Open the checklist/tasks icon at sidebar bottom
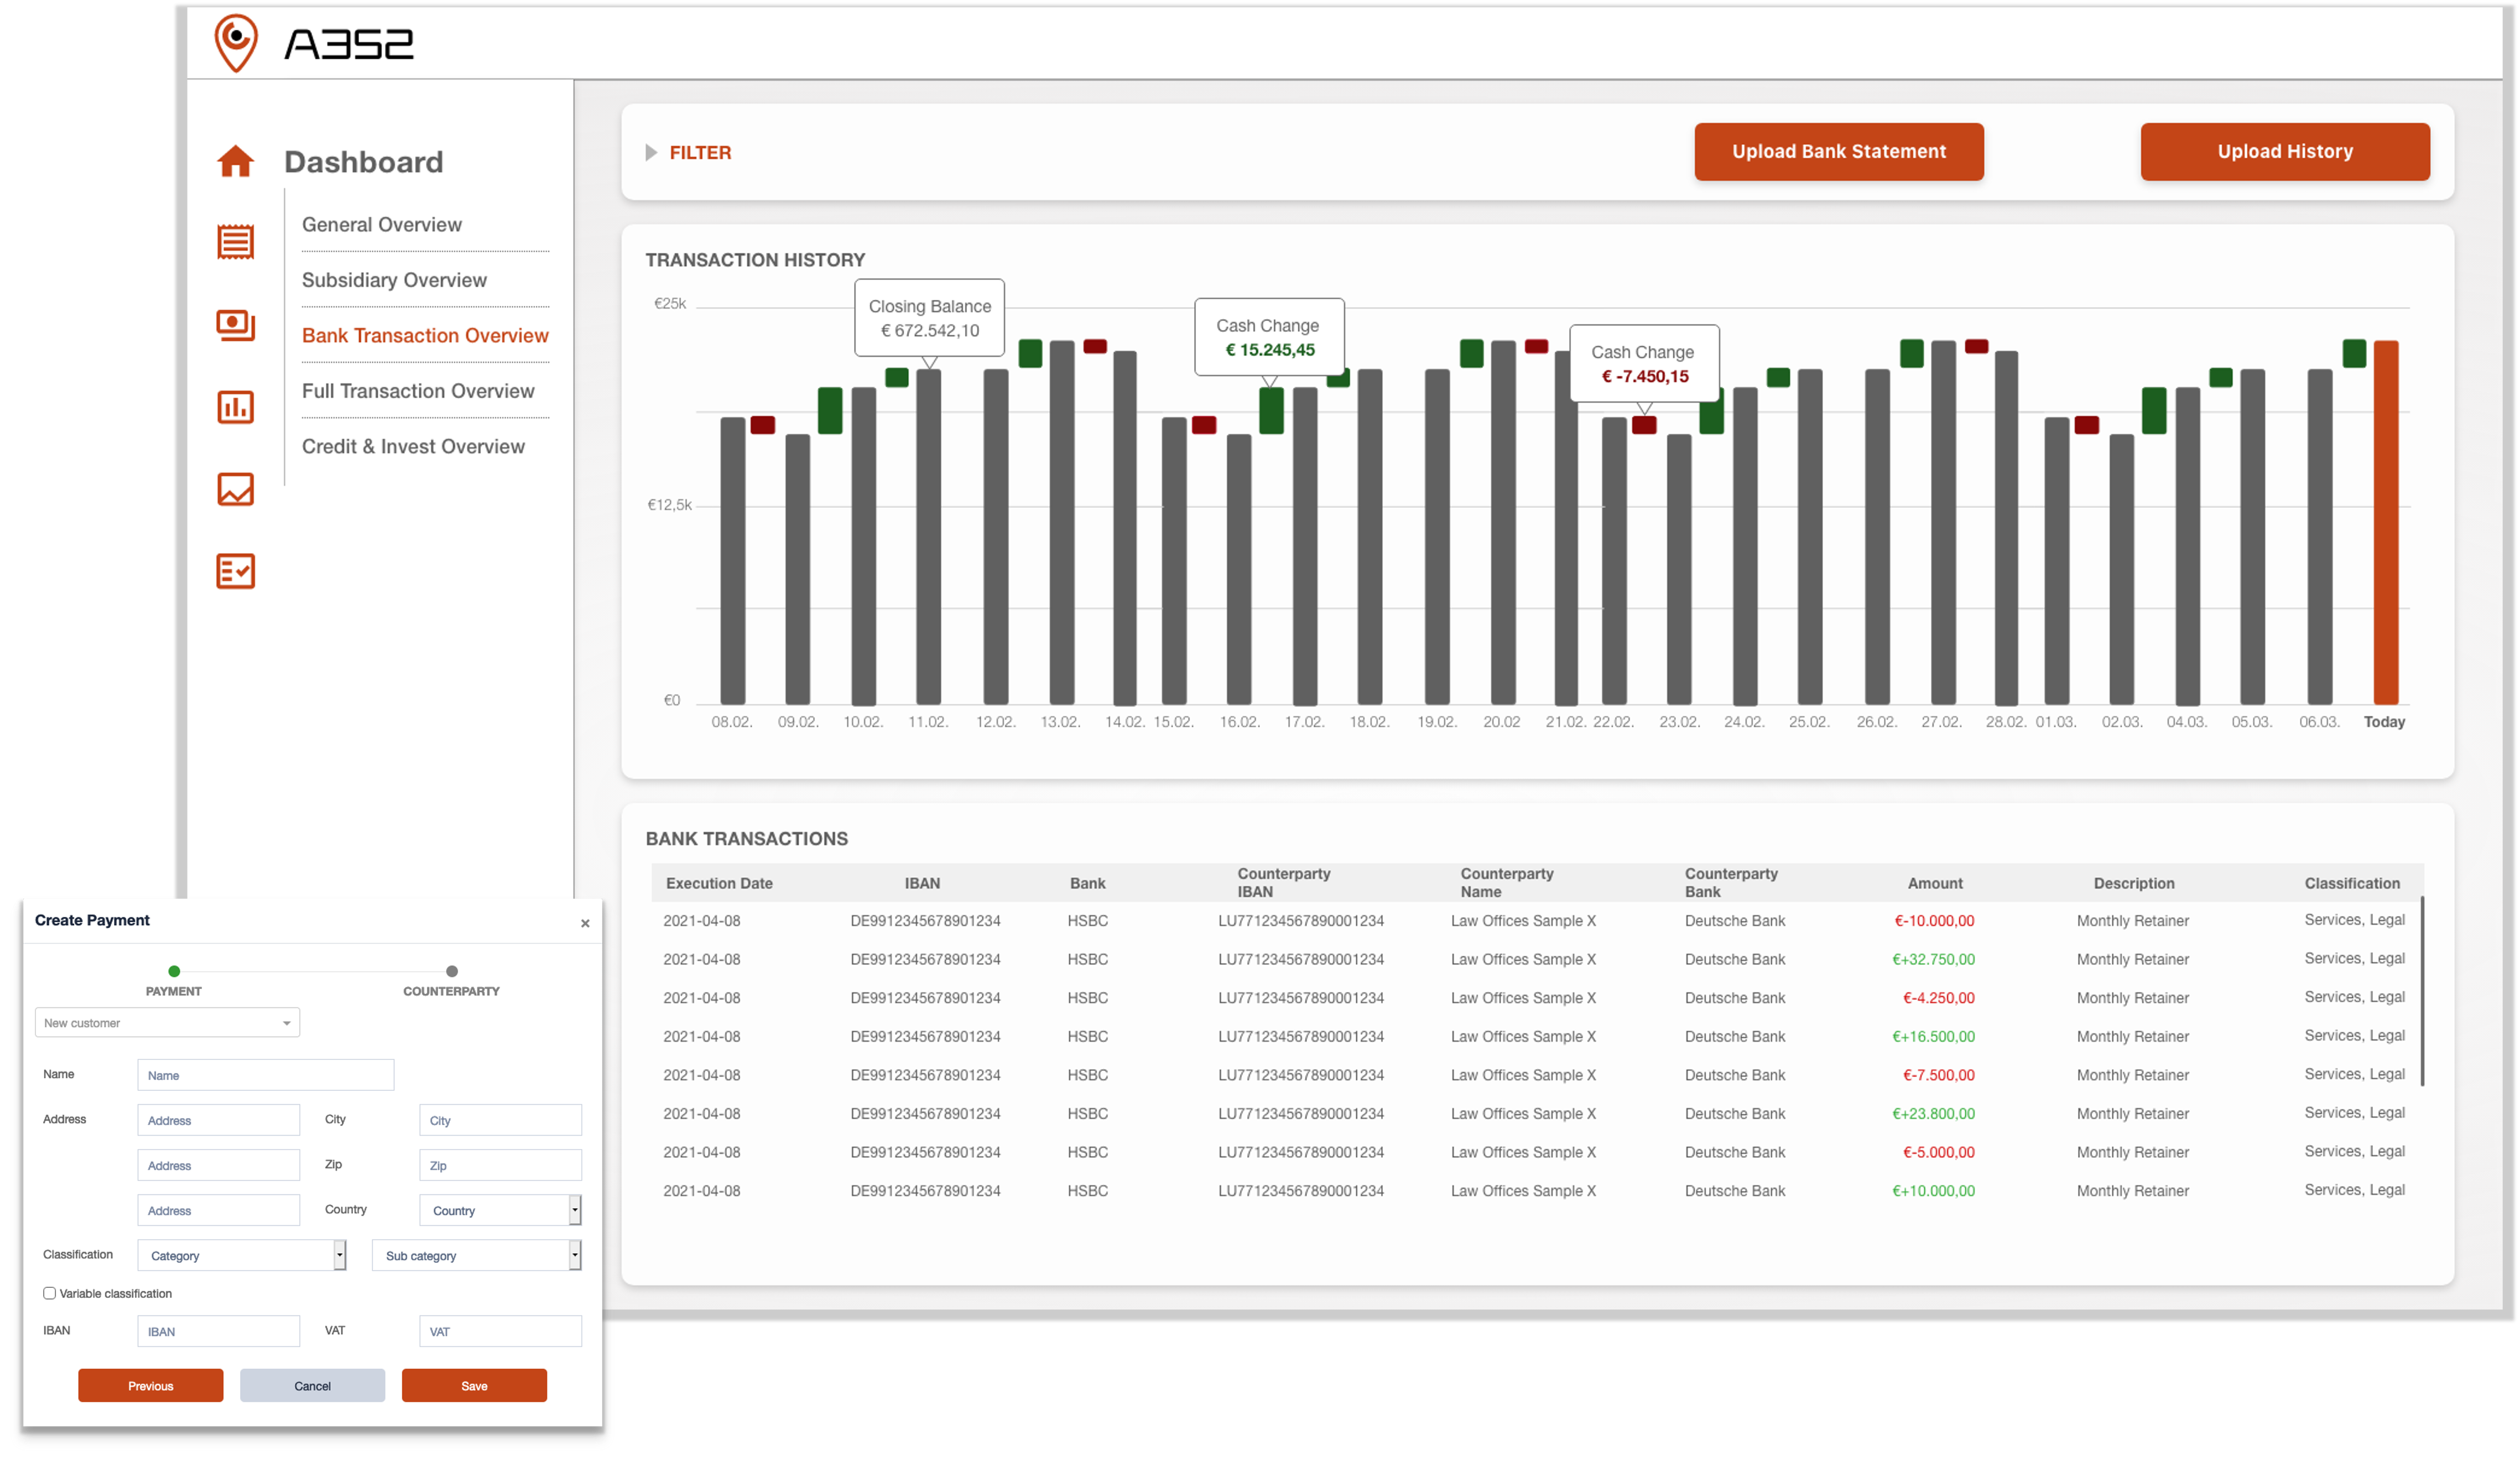 [235, 571]
